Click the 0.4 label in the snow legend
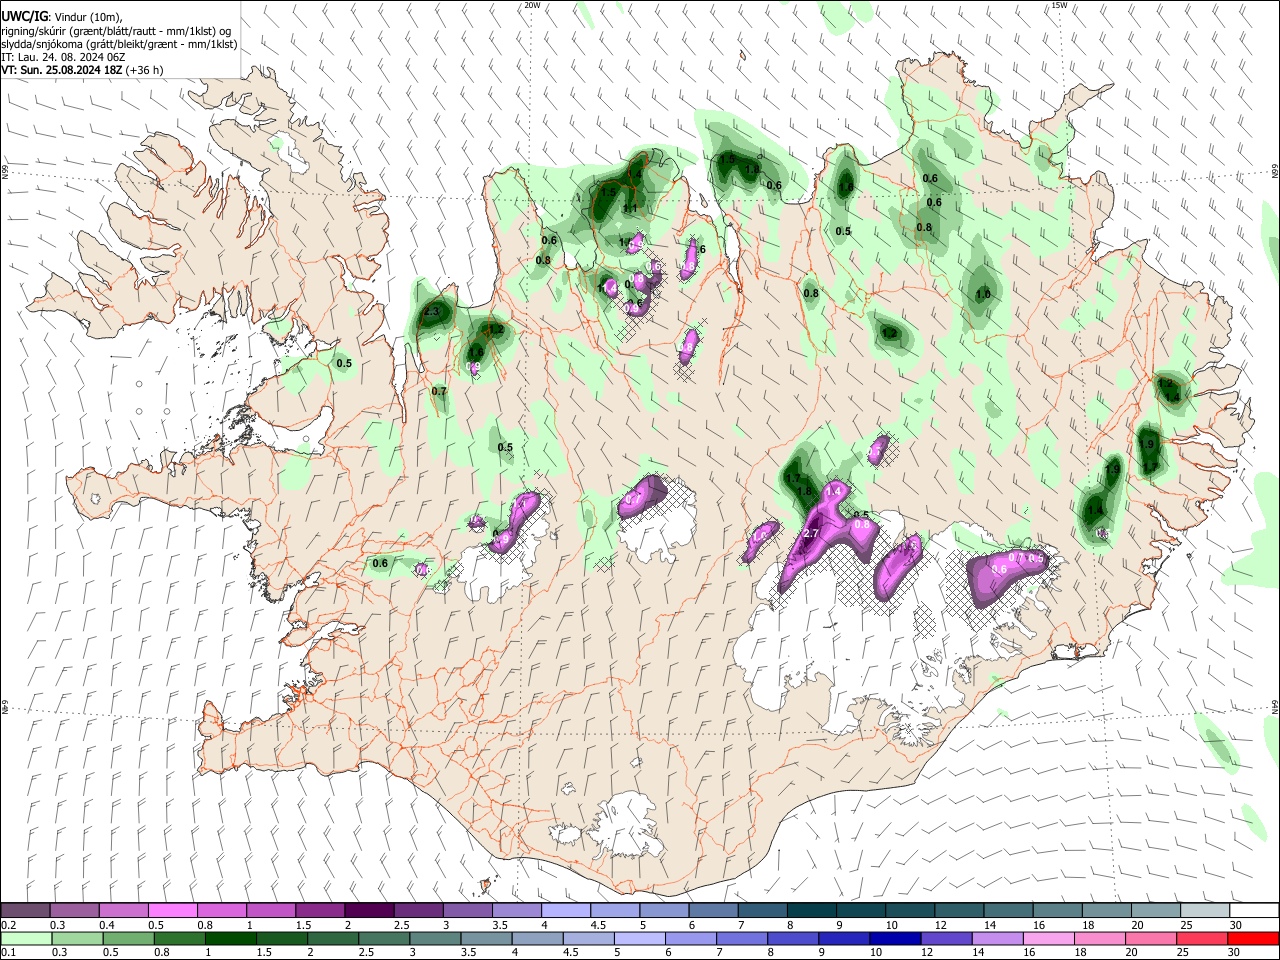The height and width of the screenshot is (960, 1280). click(x=107, y=925)
